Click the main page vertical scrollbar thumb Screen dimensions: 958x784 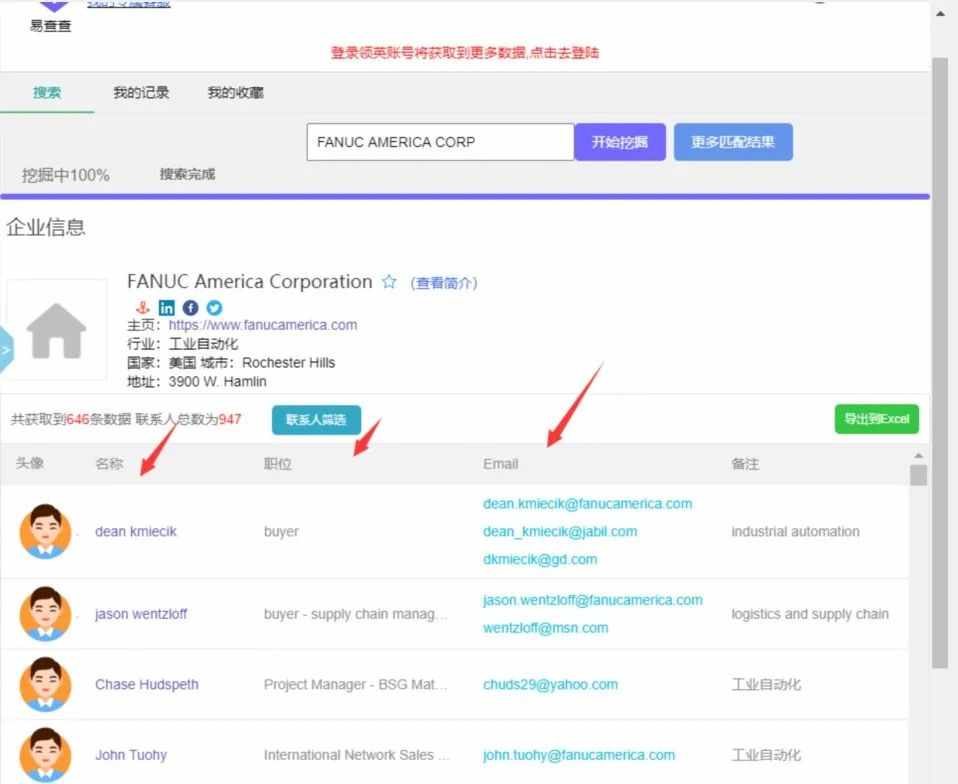pos(940,363)
